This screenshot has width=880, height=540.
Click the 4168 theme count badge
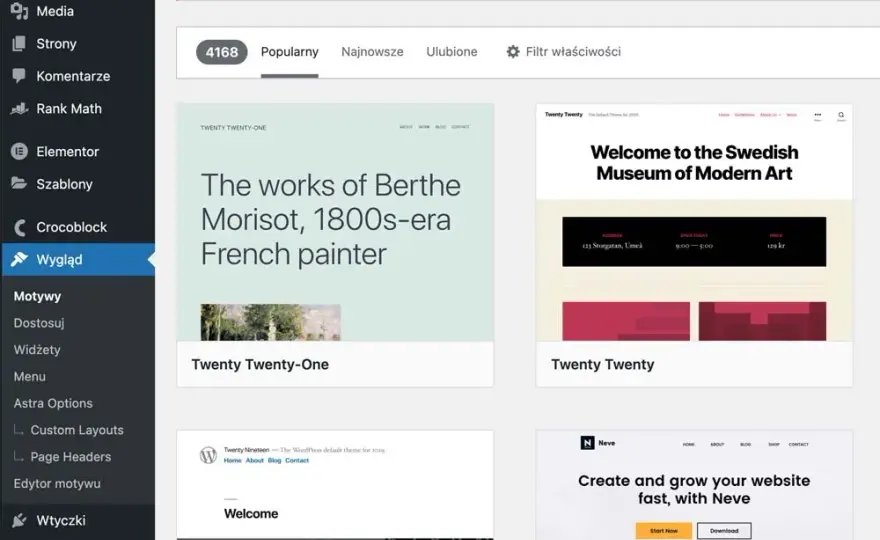[x=222, y=52]
